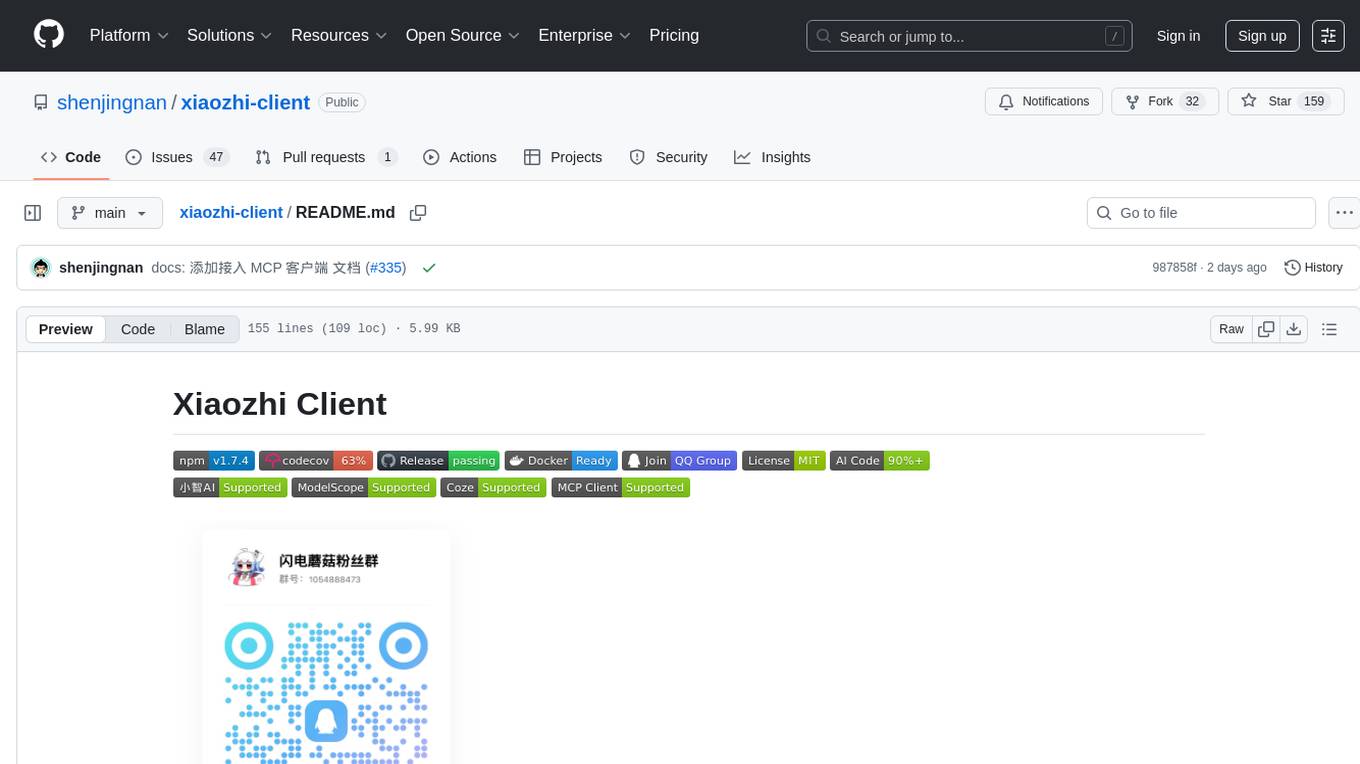This screenshot has height=764, width=1360.
Task: Open commit 987858f
Action: [1174, 268]
